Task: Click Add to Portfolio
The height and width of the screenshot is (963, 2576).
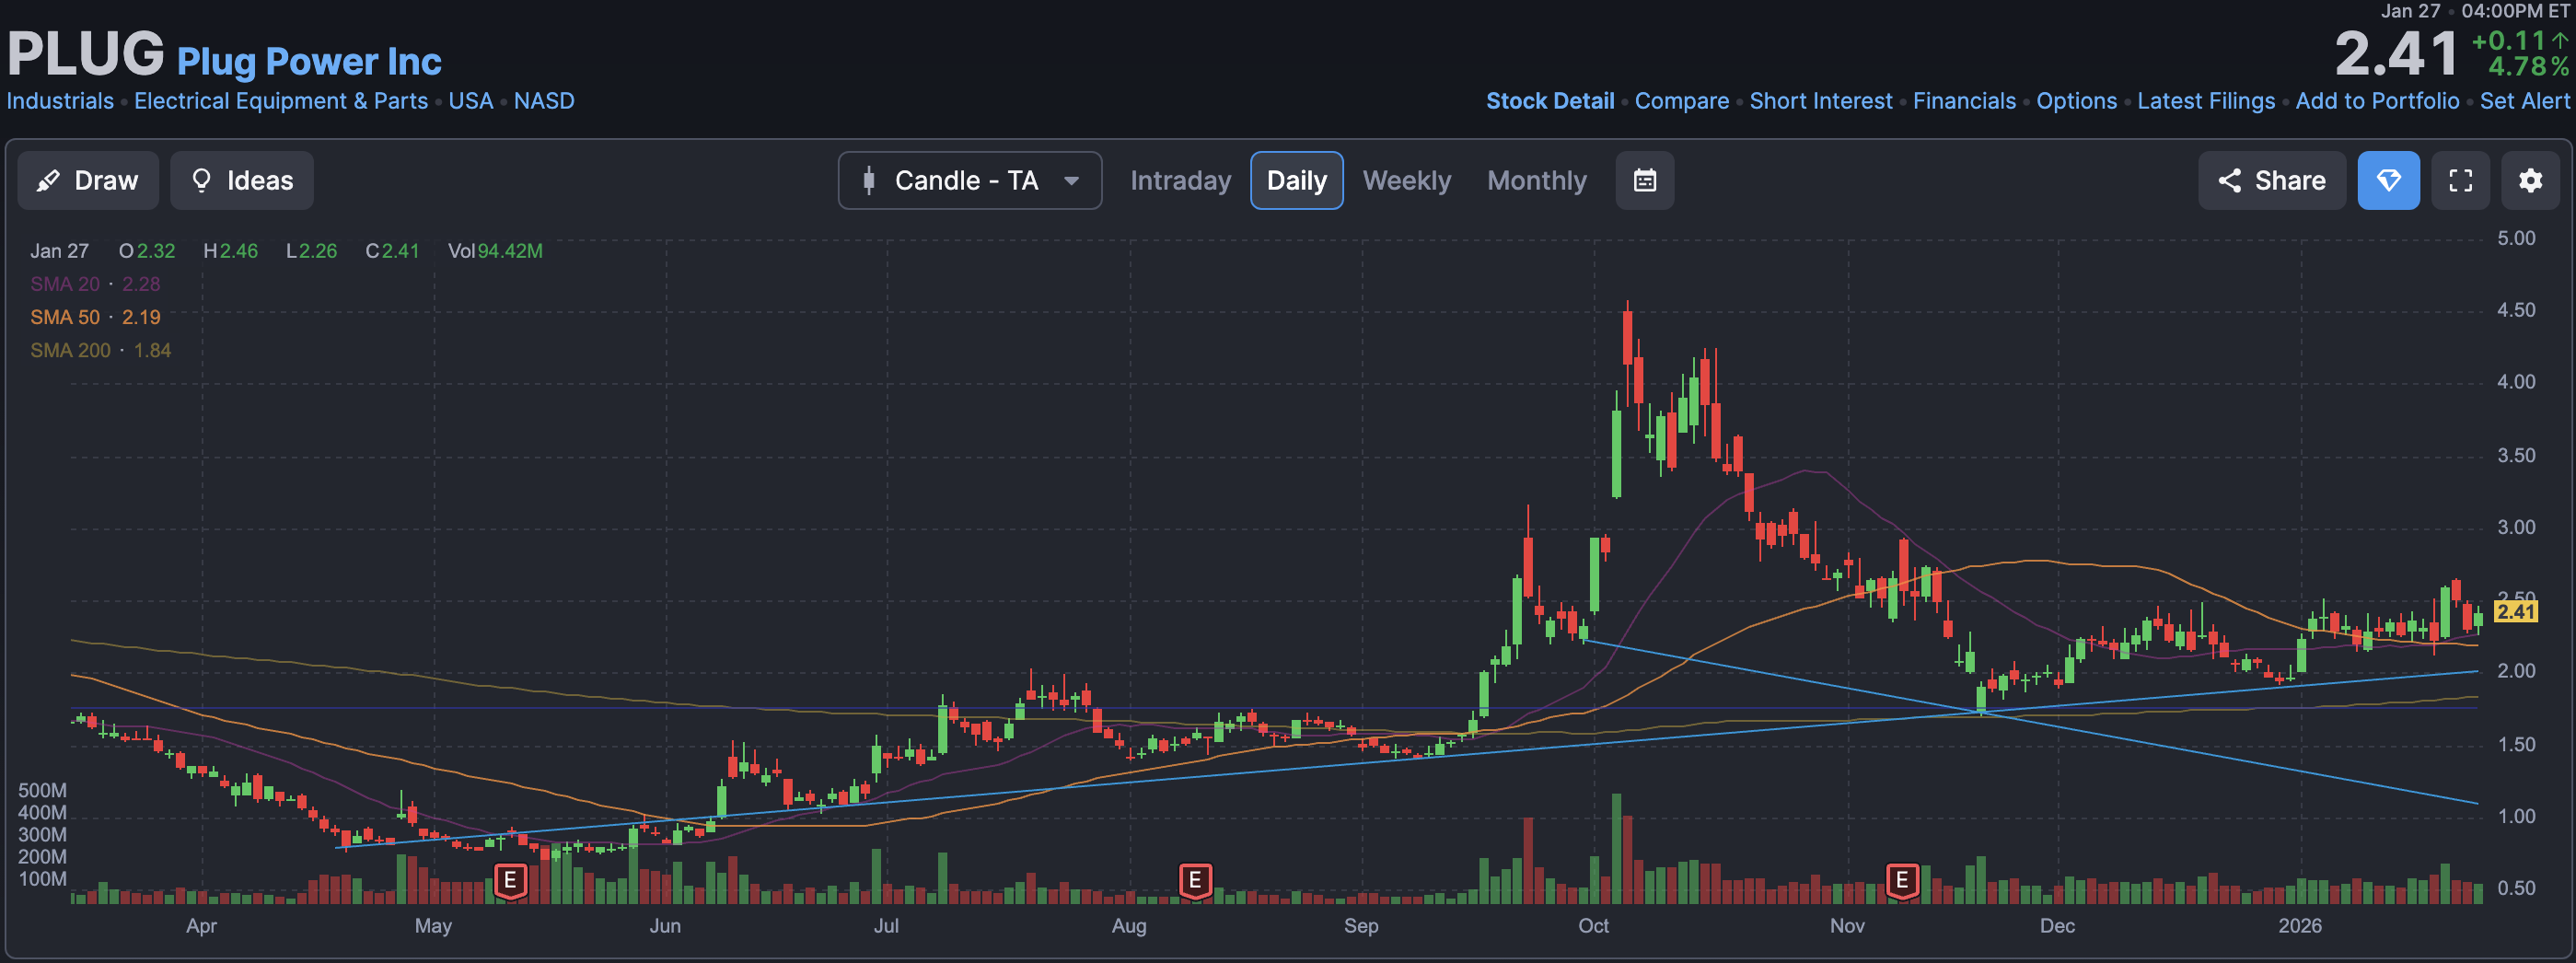Action: tap(2377, 101)
